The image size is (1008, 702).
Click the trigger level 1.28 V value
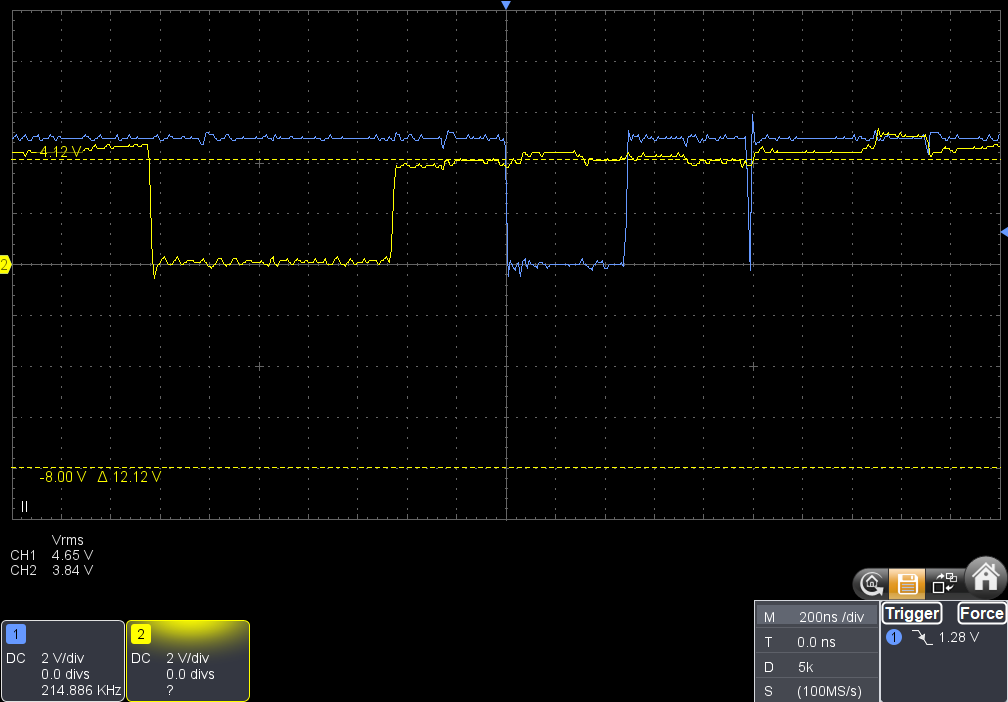(x=958, y=637)
